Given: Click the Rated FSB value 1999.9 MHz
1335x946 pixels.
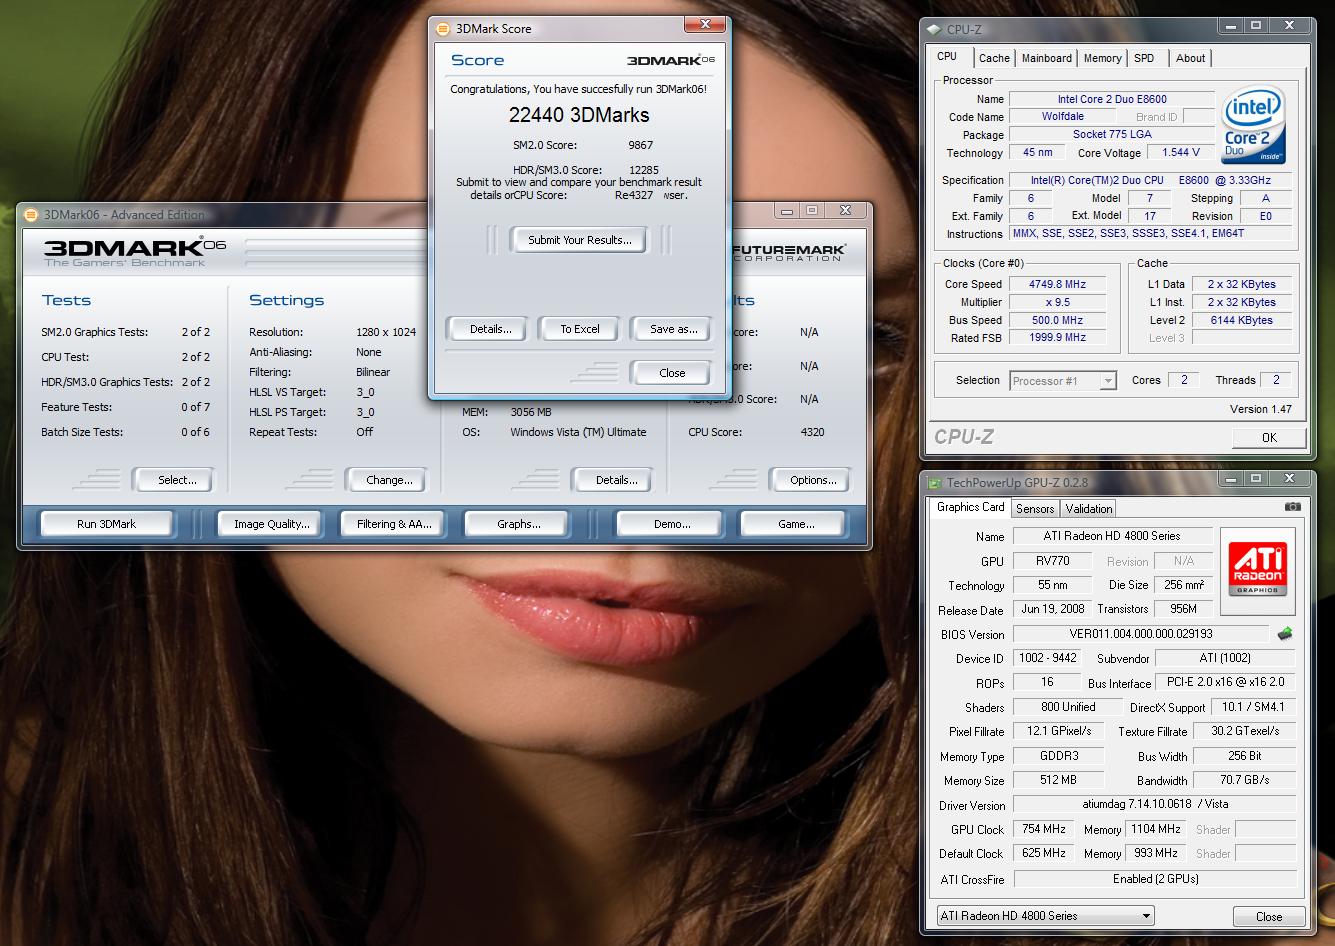Looking at the screenshot, I should (1057, 338).
